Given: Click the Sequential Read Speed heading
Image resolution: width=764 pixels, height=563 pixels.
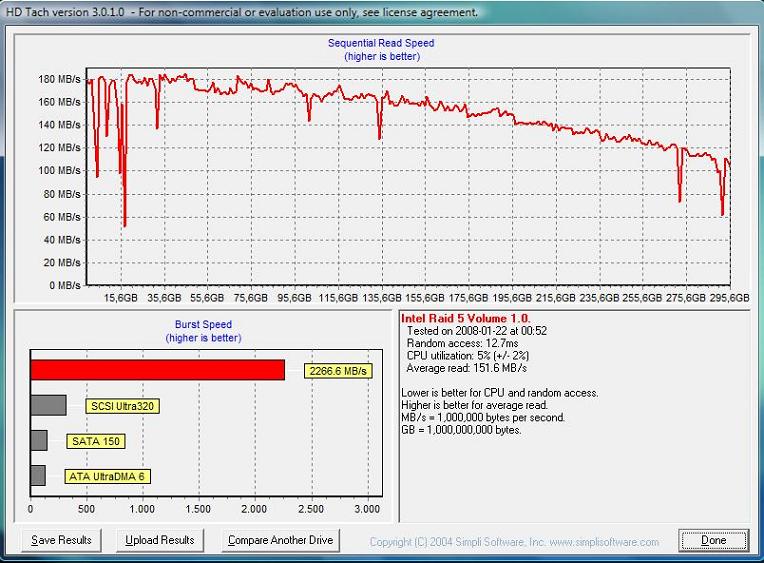Looking at the screenshot, I should coord(381,43).
